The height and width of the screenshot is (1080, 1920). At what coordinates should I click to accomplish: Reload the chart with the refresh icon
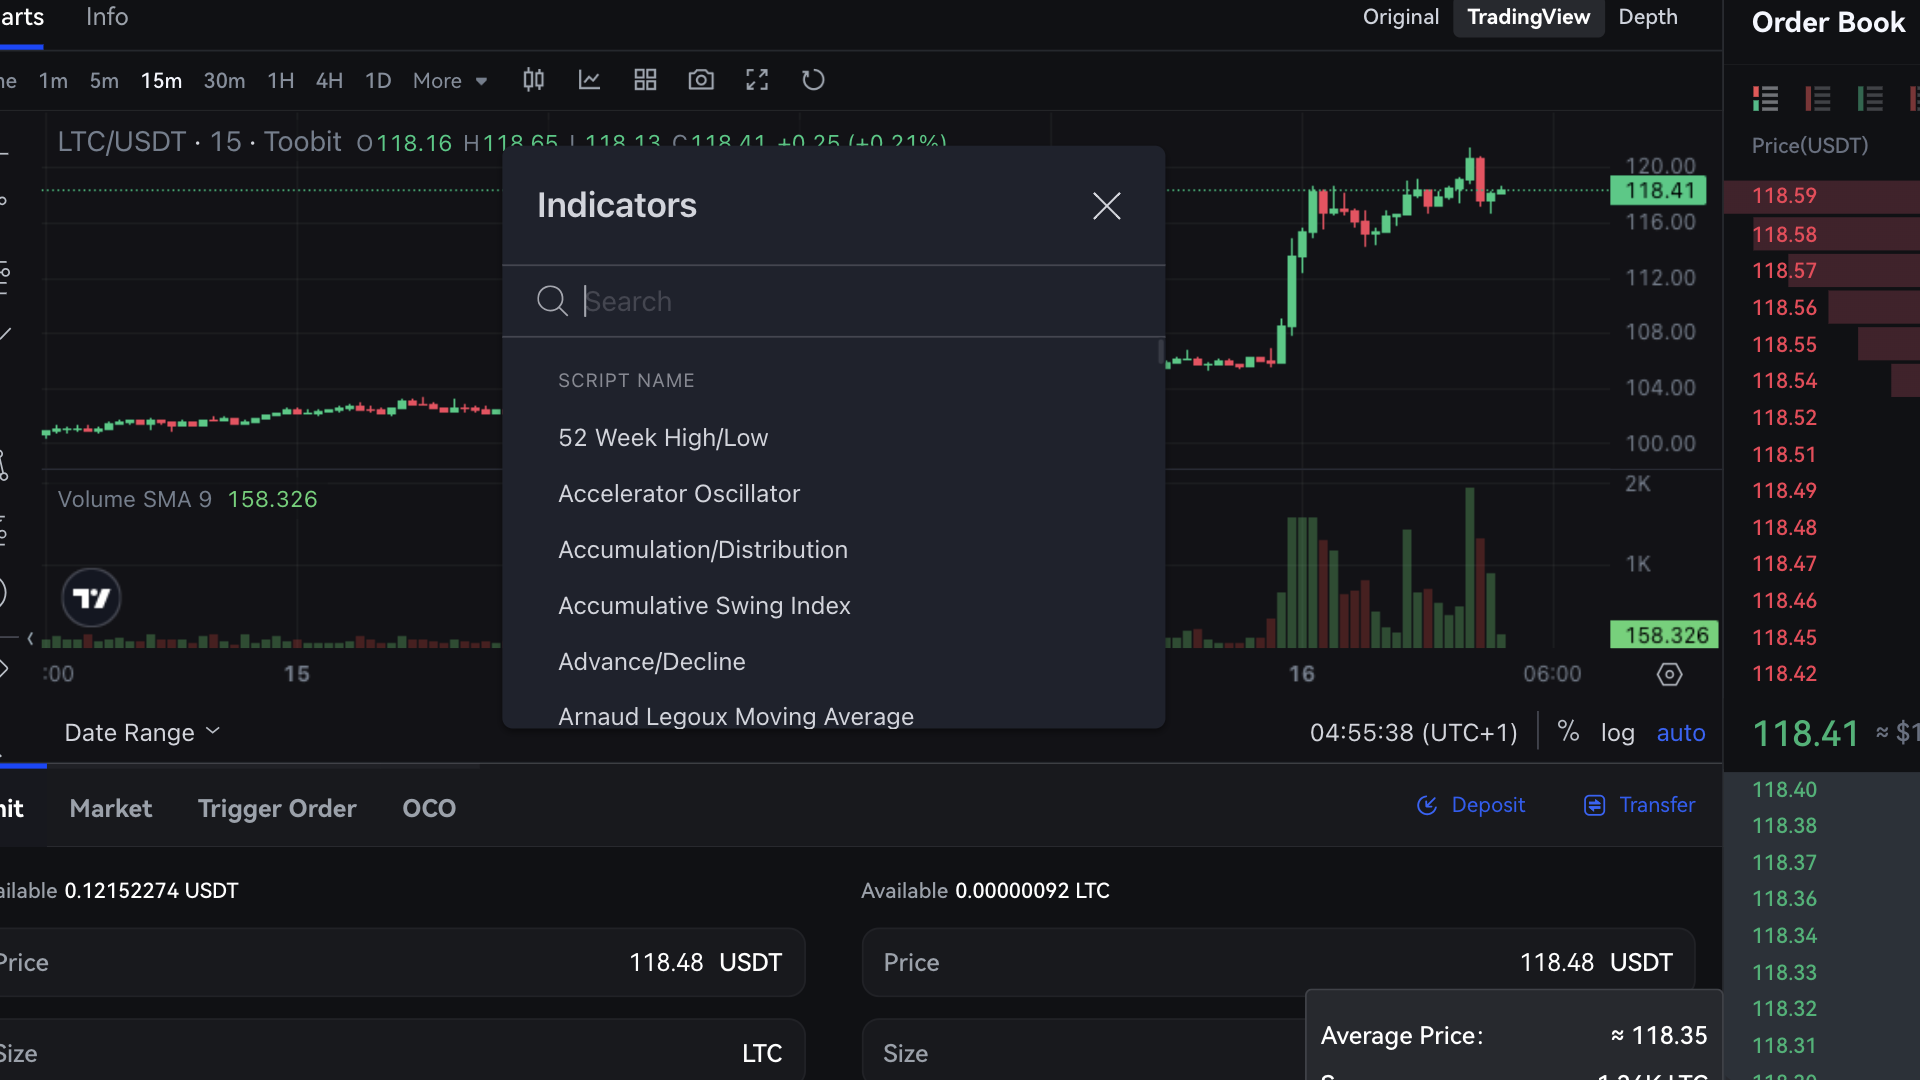coord(813,80)
